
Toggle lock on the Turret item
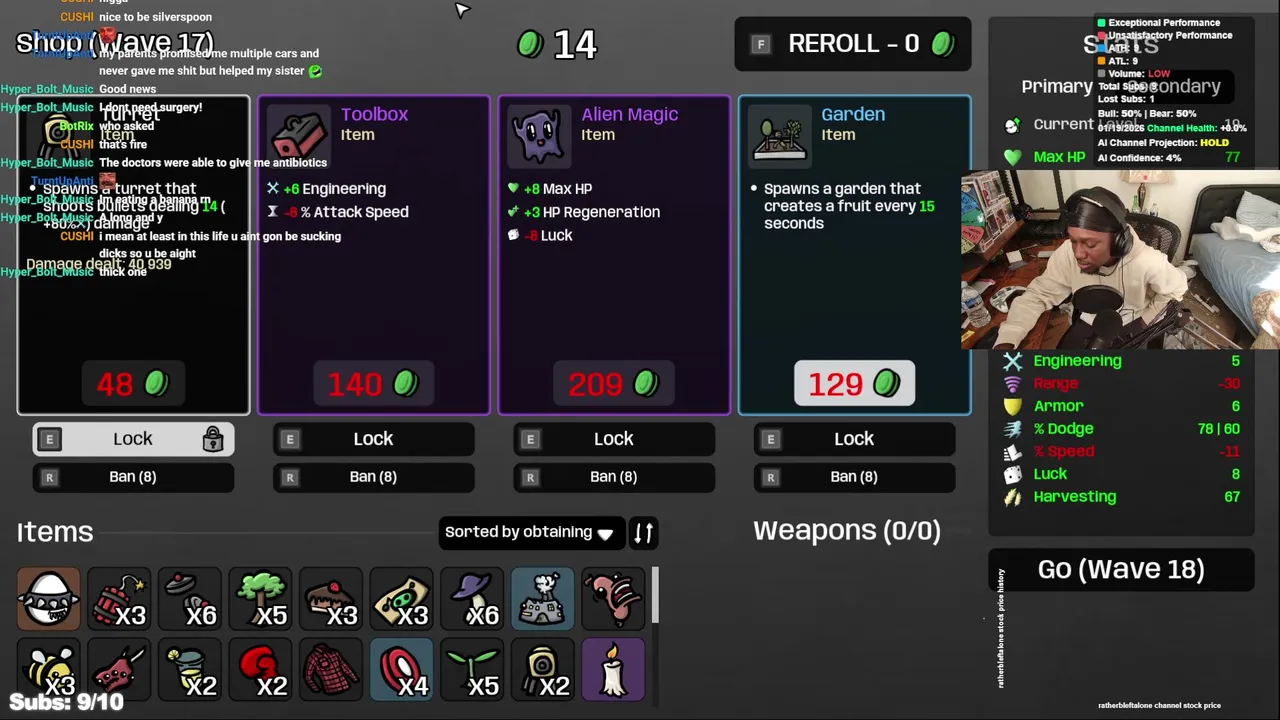133,439
